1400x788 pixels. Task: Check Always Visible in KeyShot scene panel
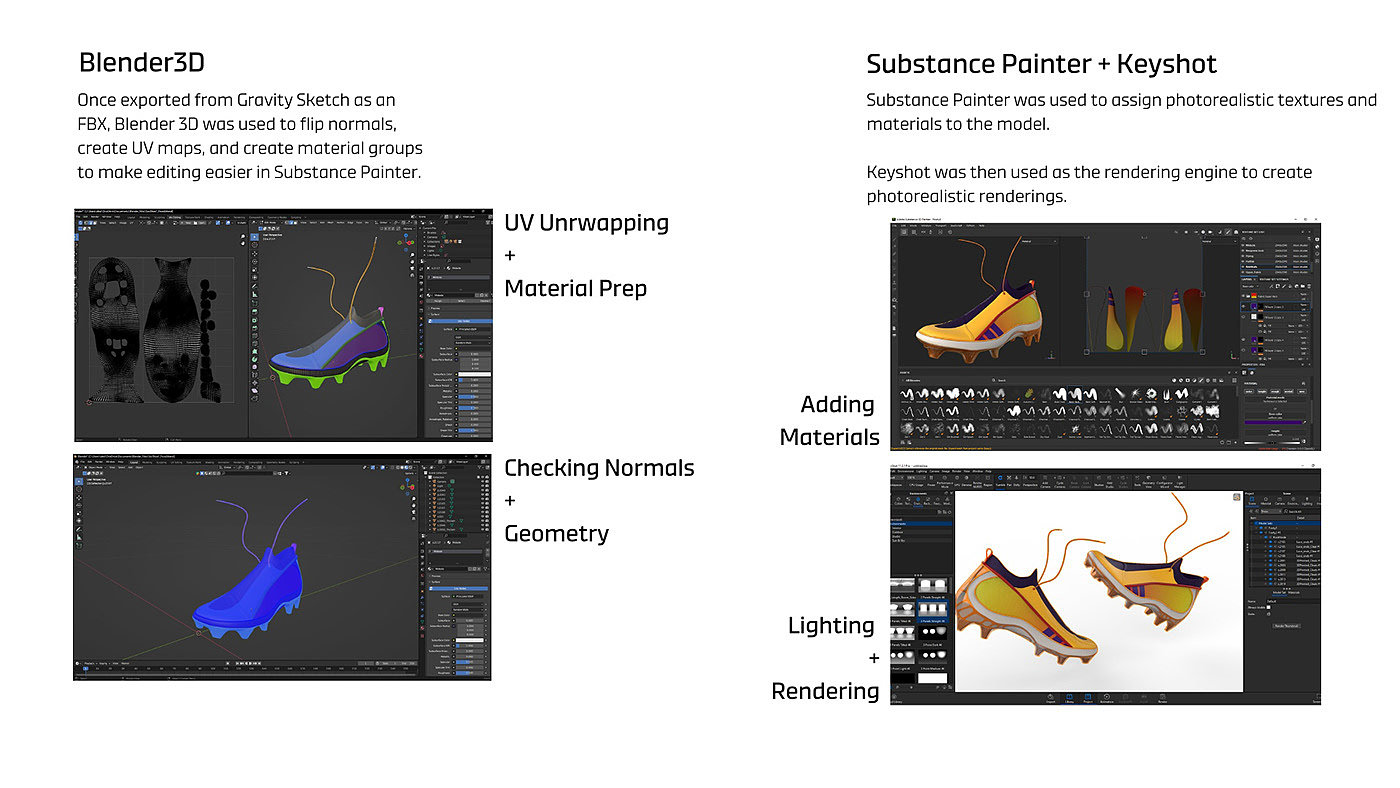pos(1269,607)
